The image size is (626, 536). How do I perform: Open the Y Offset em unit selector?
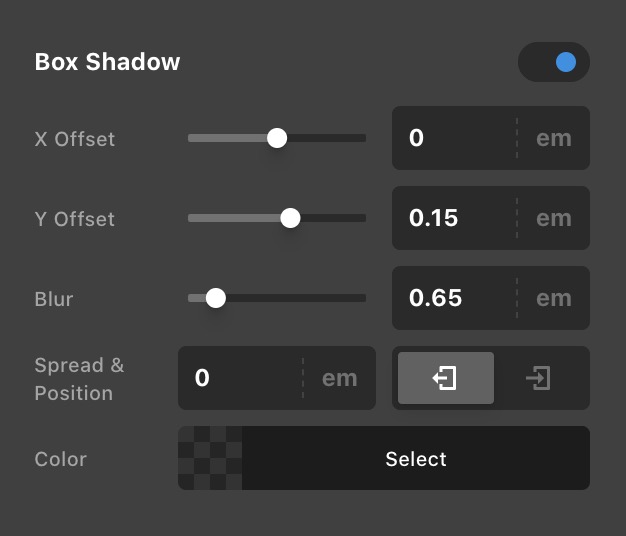554,218
